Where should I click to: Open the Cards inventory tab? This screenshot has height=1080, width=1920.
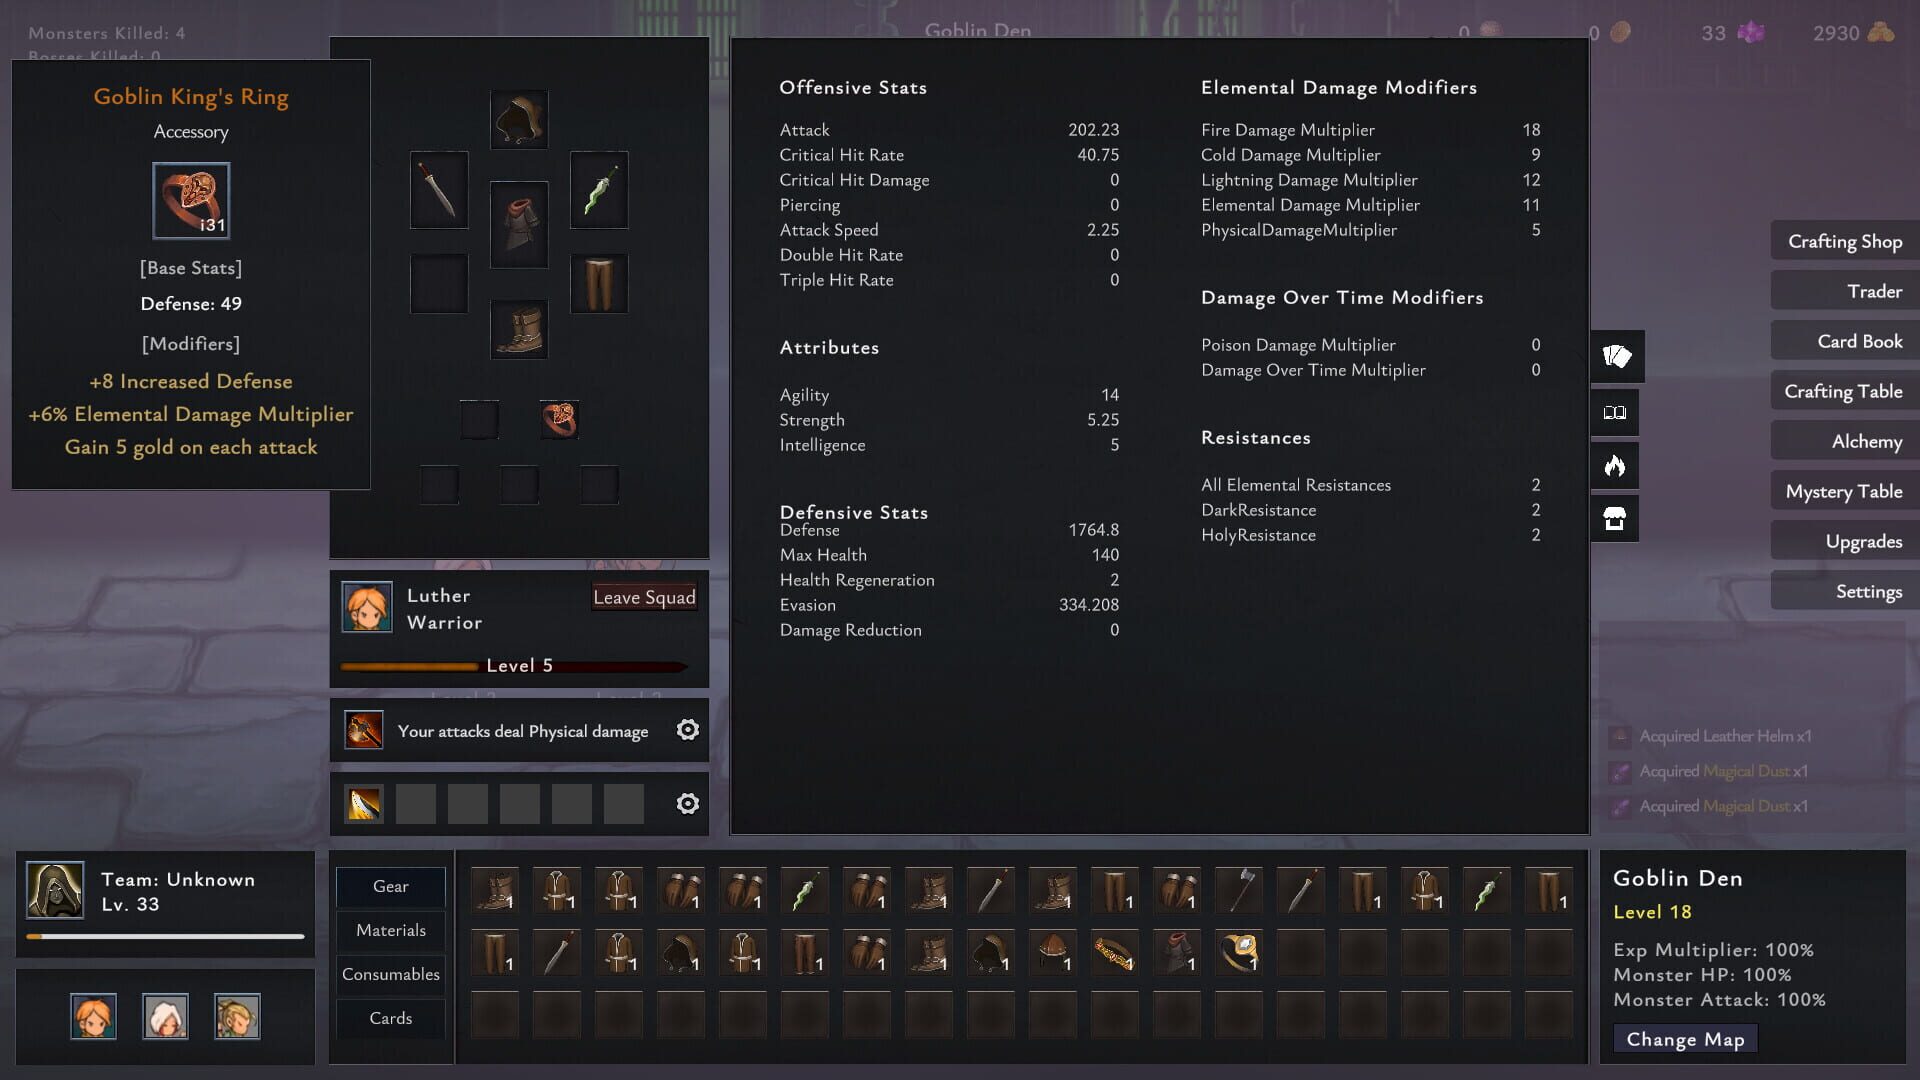tap(390, 1018)
